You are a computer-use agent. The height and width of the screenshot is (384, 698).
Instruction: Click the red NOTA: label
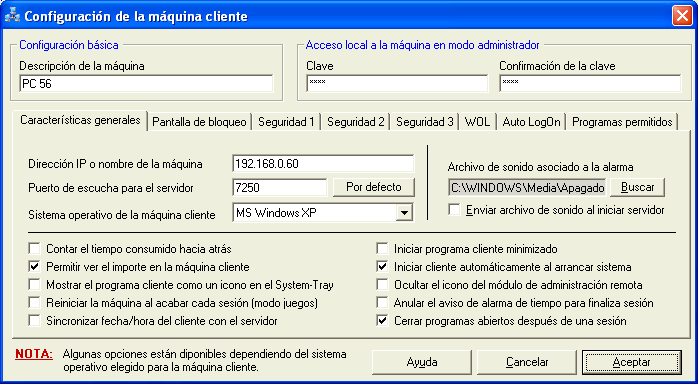point(34,355)
